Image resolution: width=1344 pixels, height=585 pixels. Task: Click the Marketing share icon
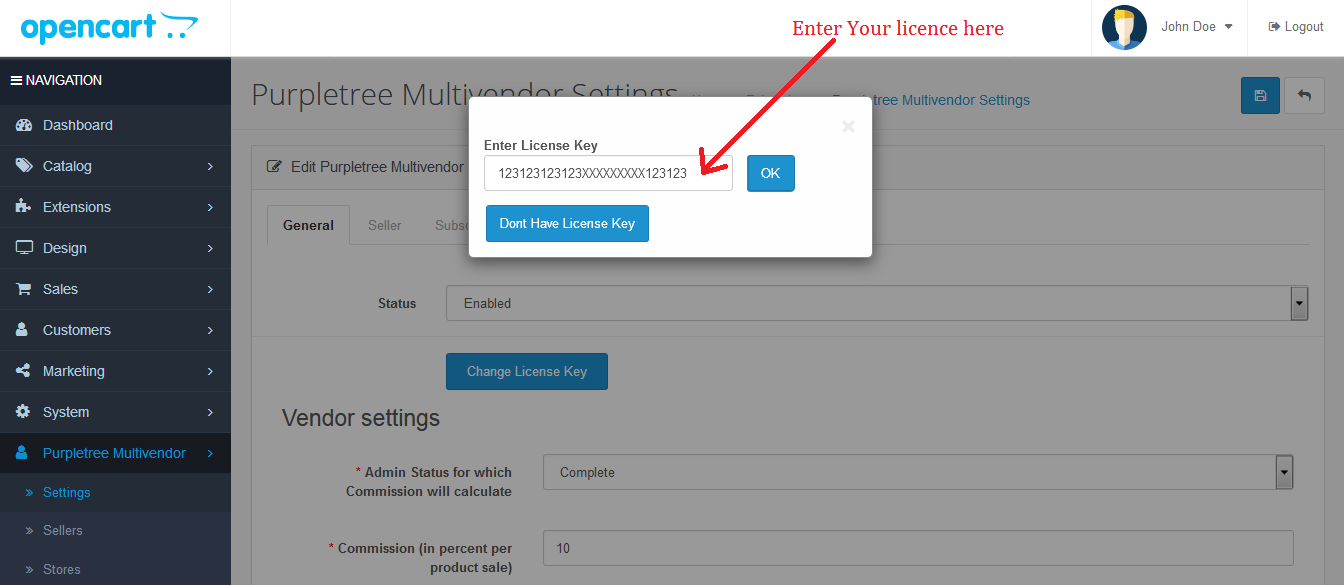click(23, 371)
